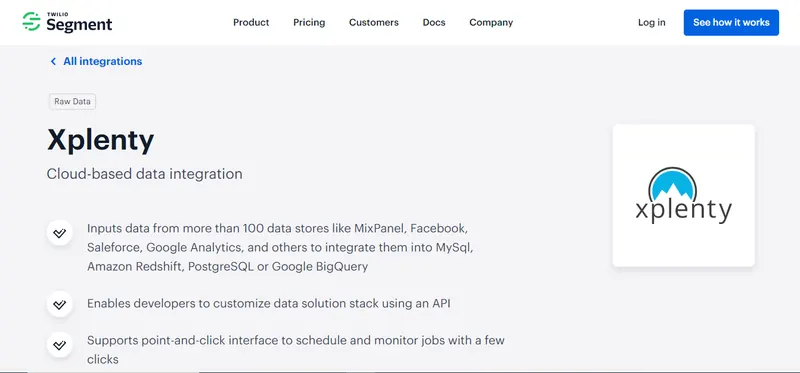This screenshot has height=373, width=800.
Task: Open the Company menu
Action: click(491, 22)
